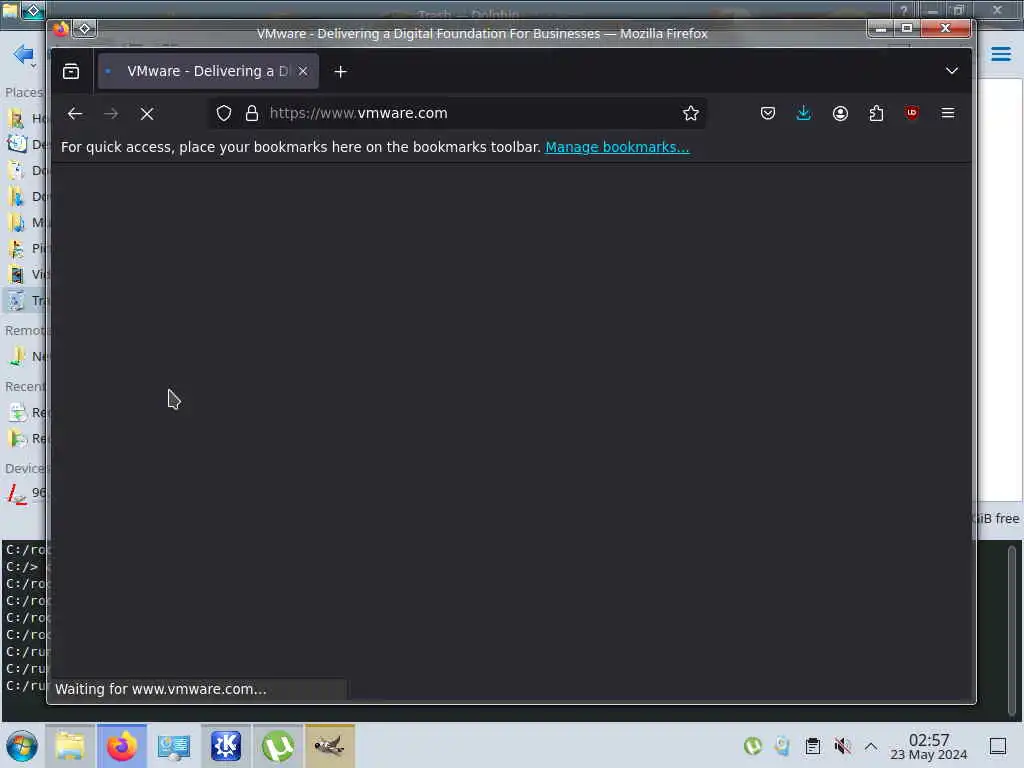1024x768 pixels.
Task: Open GIMP from taskbar
Action: (x=330, y=746)
